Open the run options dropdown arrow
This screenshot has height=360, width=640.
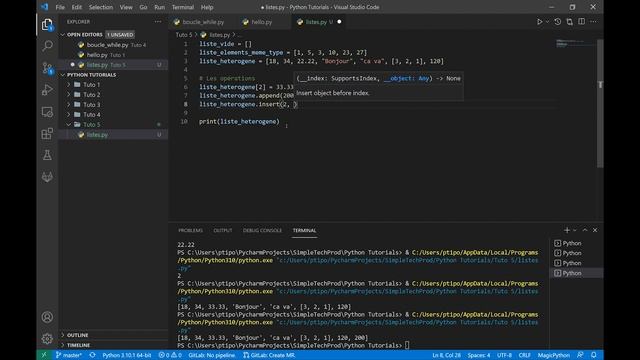[547, 22]
